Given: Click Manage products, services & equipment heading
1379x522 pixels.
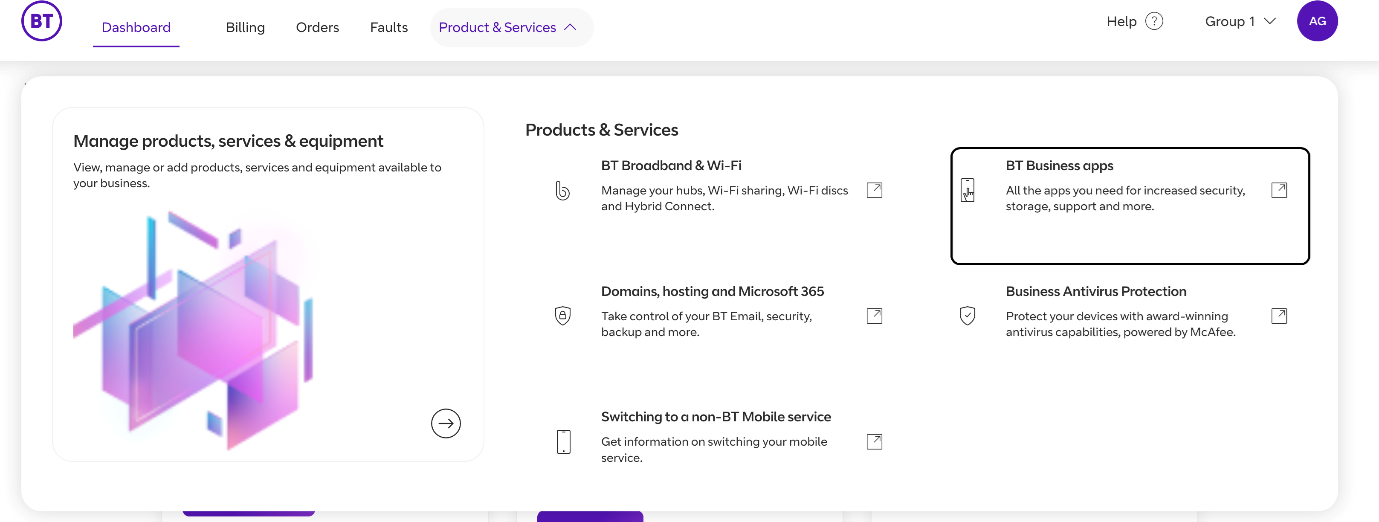Looking at the screenshot, I should tap(229, 141).
